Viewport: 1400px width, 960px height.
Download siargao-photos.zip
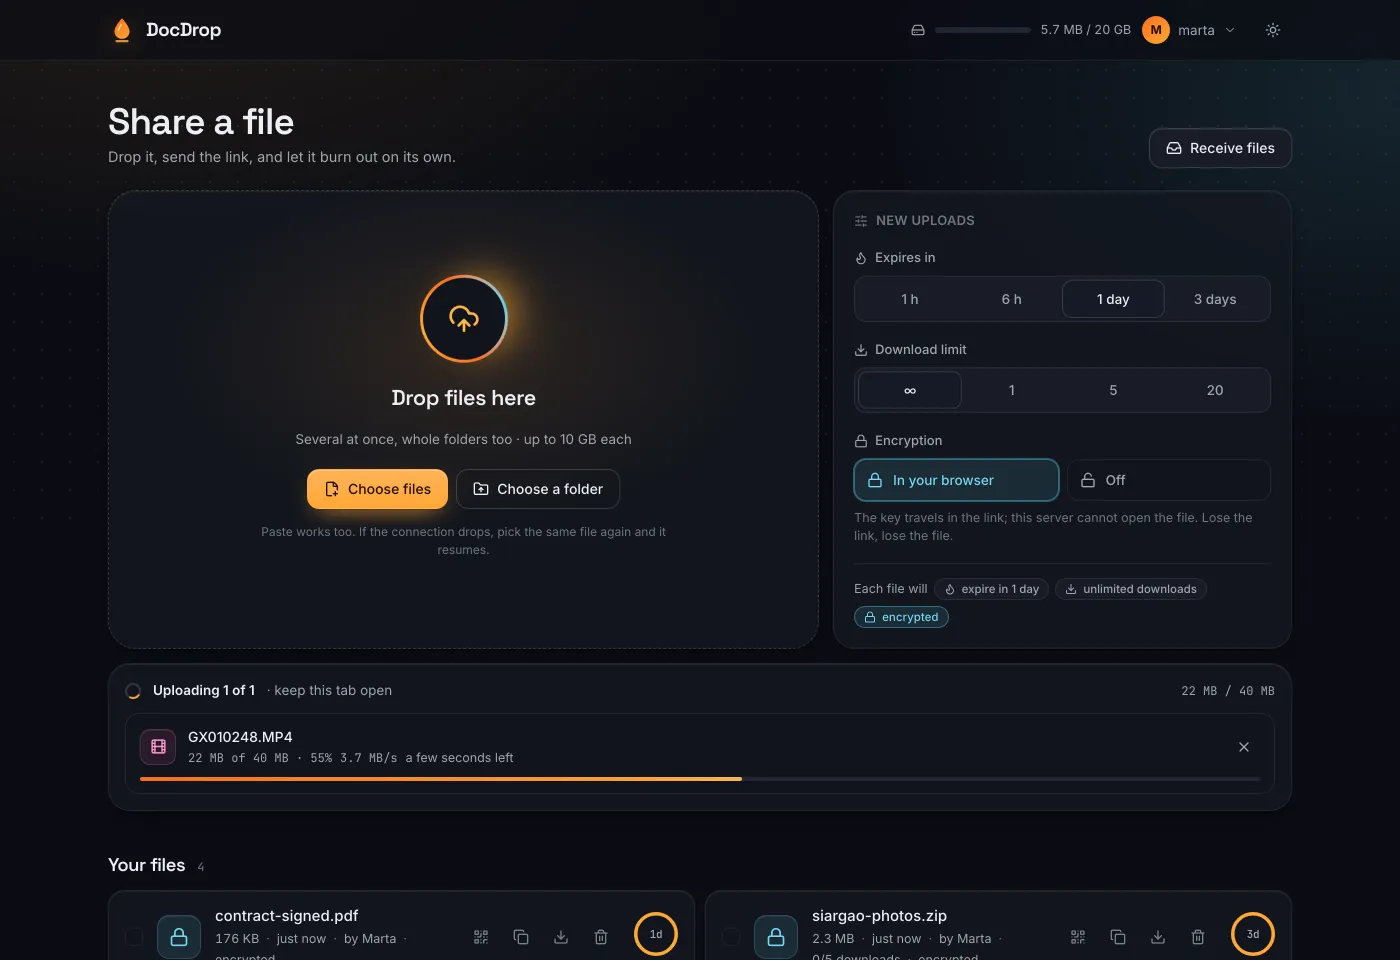click(1158, 937)
